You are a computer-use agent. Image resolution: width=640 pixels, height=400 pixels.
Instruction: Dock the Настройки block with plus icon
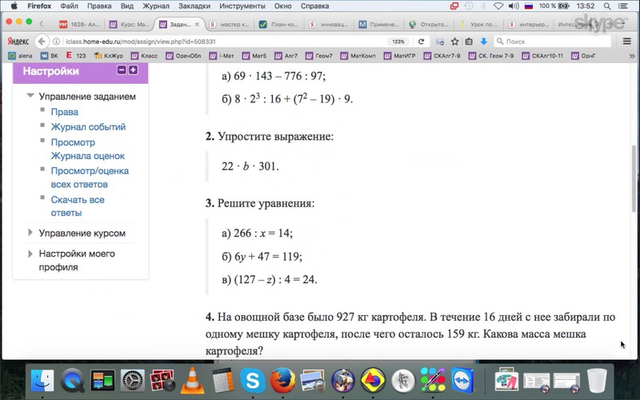coord(133,70)
